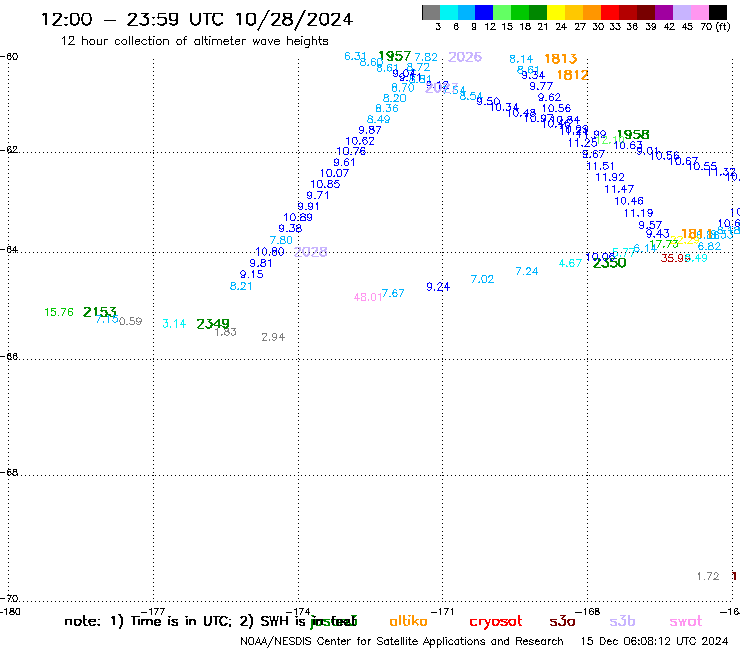Click the blue wave height value 10.07
The width and height of the screenshot is (740, 650).
[x=334, y=173]
